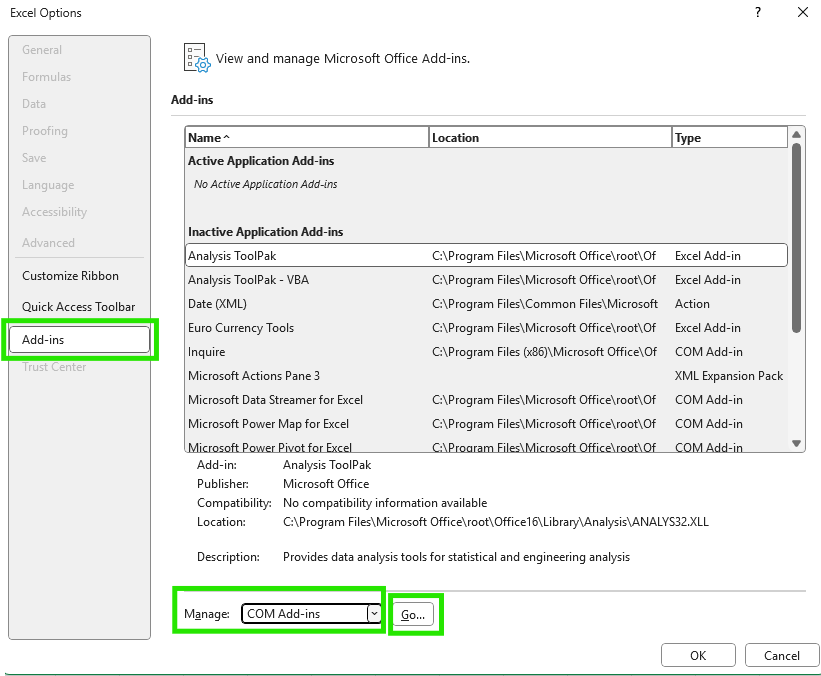
Task: Click the add-in Description text
Action: (x=456, y=557)
